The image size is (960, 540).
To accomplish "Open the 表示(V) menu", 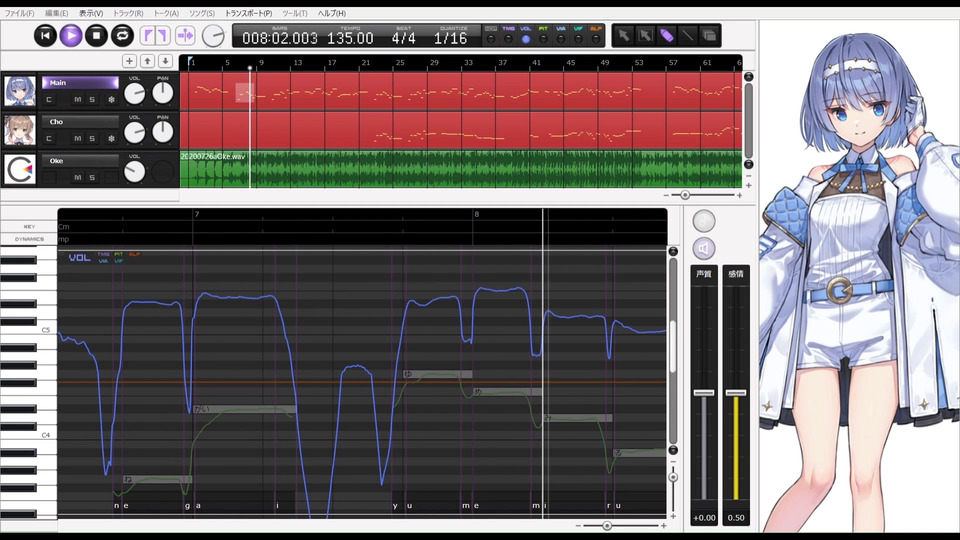I will pos(91,13).
